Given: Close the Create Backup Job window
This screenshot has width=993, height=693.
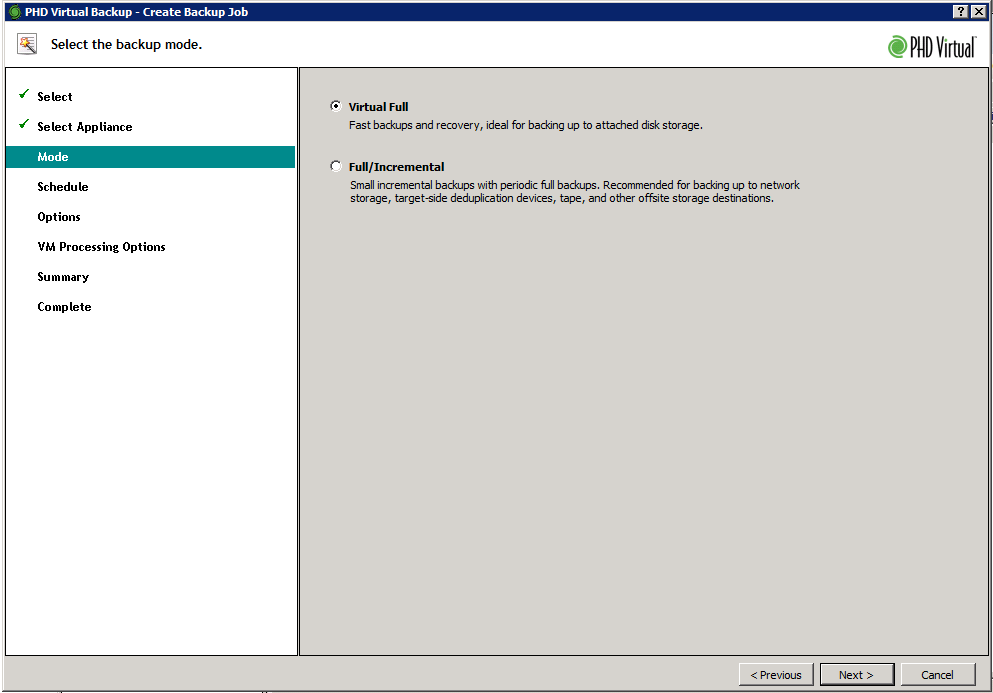Looking at the screenshot, I should click(x=978, y=11).
